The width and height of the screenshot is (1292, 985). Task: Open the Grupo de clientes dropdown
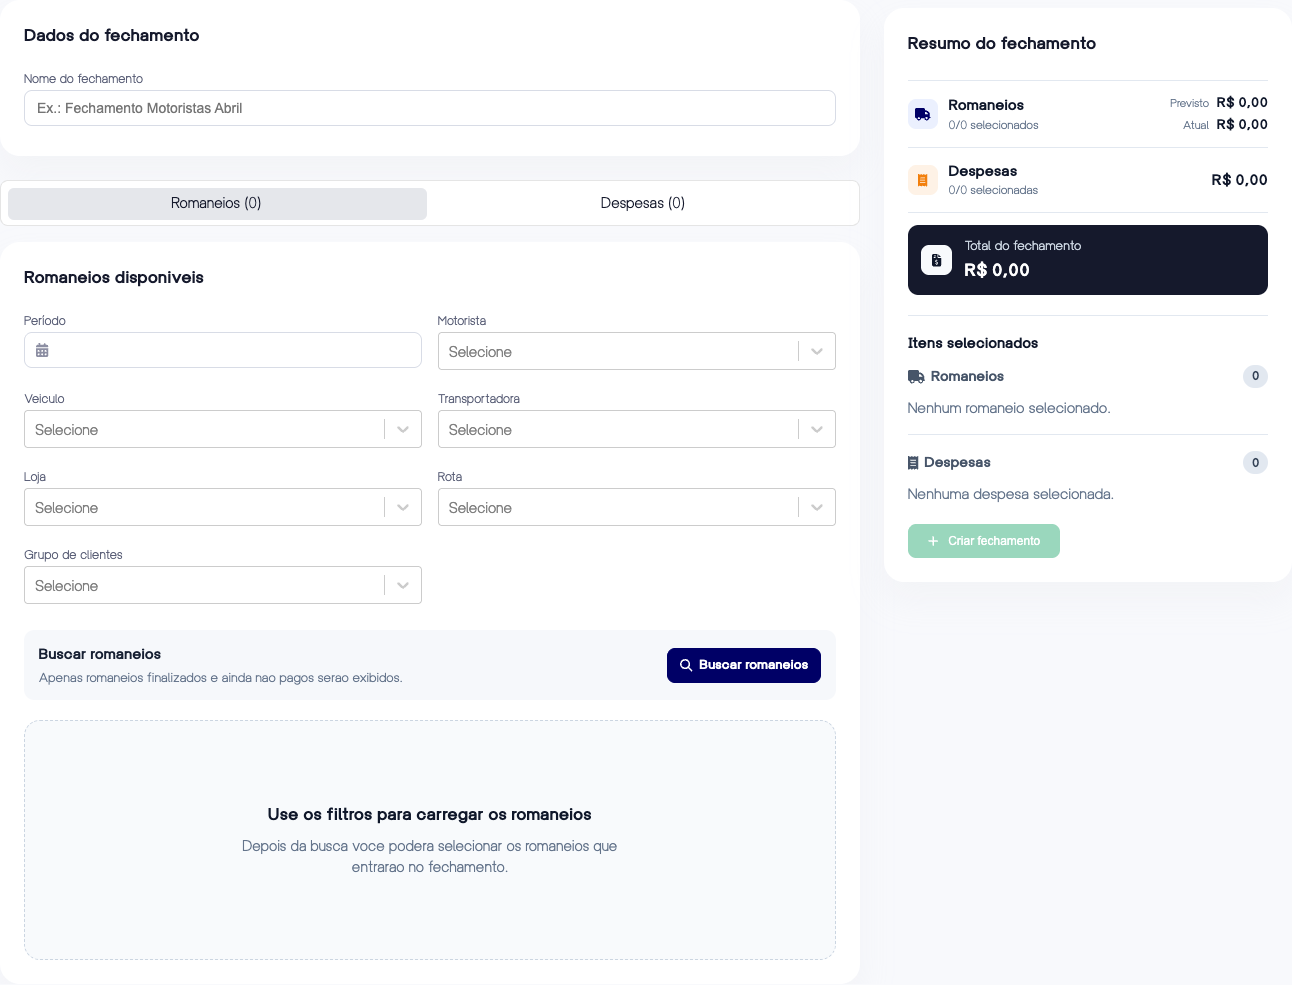223,585
